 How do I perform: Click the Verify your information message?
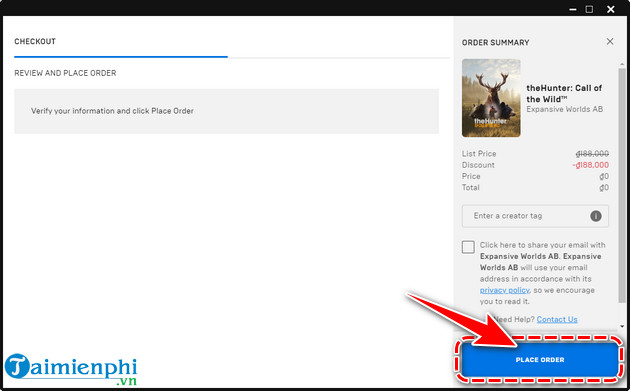tap(112, 111)
